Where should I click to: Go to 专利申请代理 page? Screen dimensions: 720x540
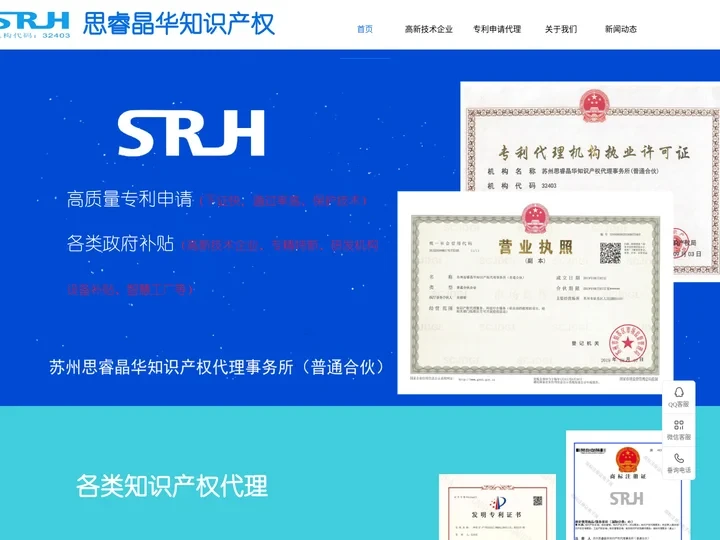(x=497, y=29)
